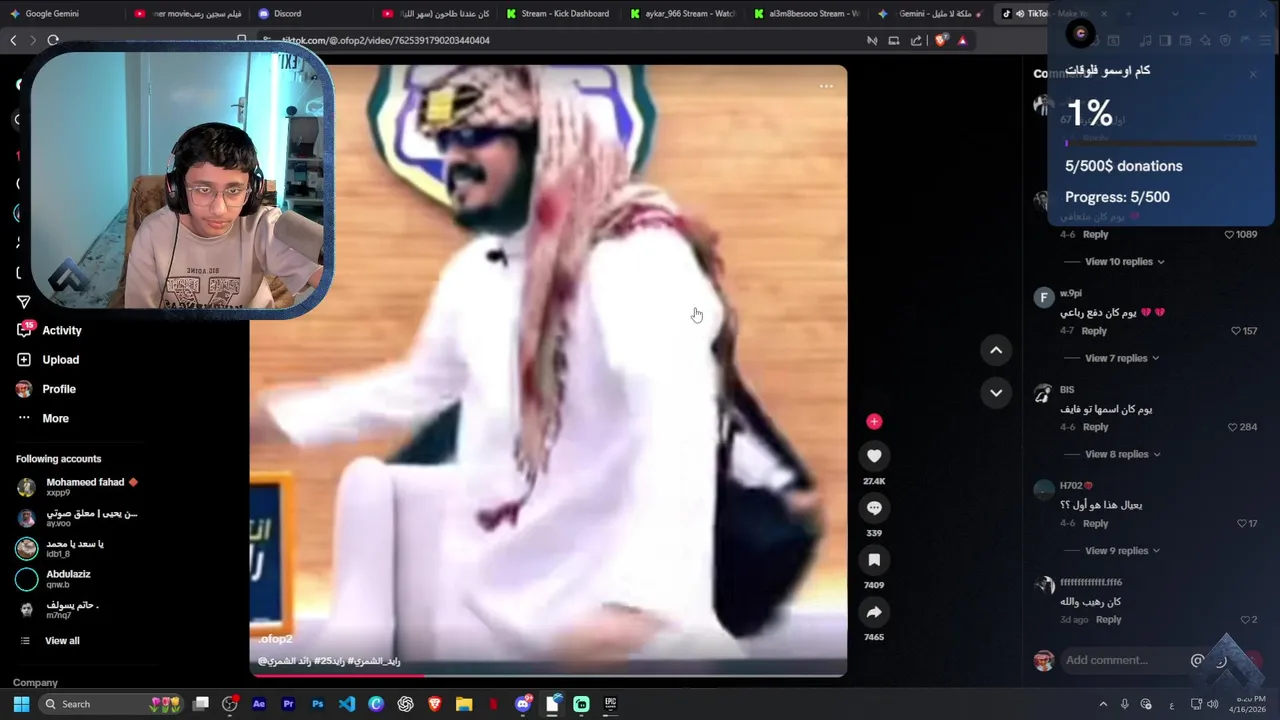Open Discord from the taskbar

[523, 704]
